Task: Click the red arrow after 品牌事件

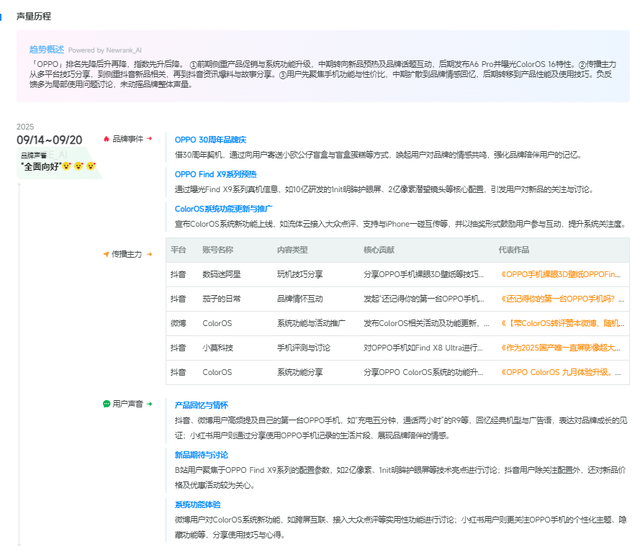Action: [149, 139]
